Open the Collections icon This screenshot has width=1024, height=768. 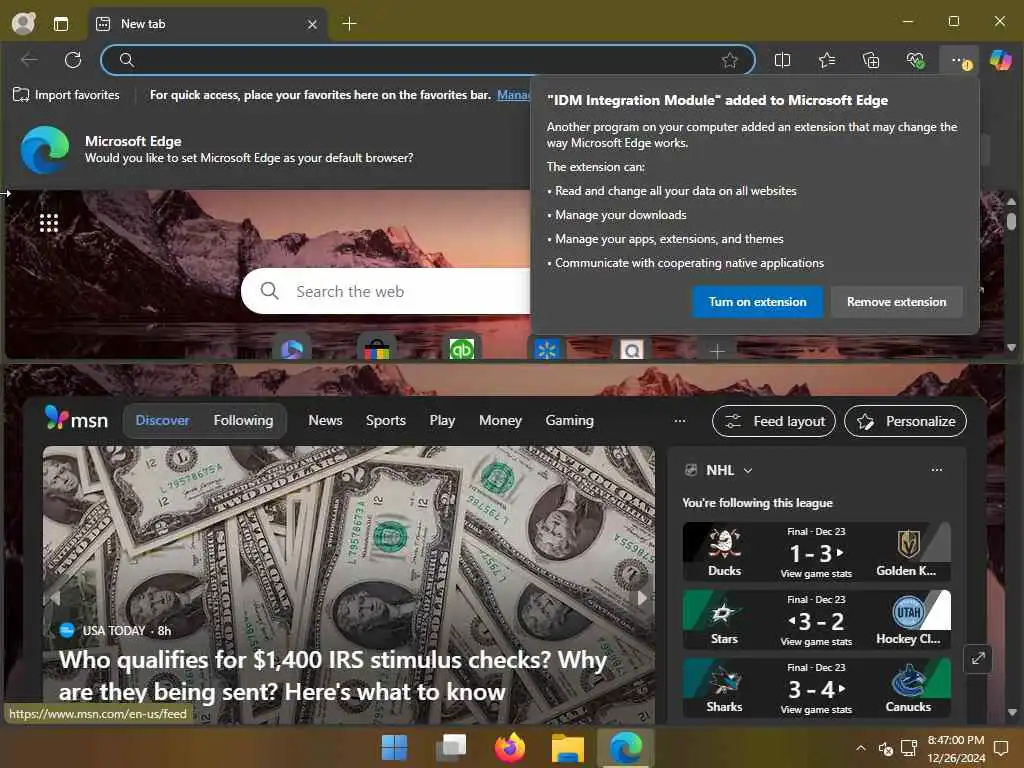(871, 60)
